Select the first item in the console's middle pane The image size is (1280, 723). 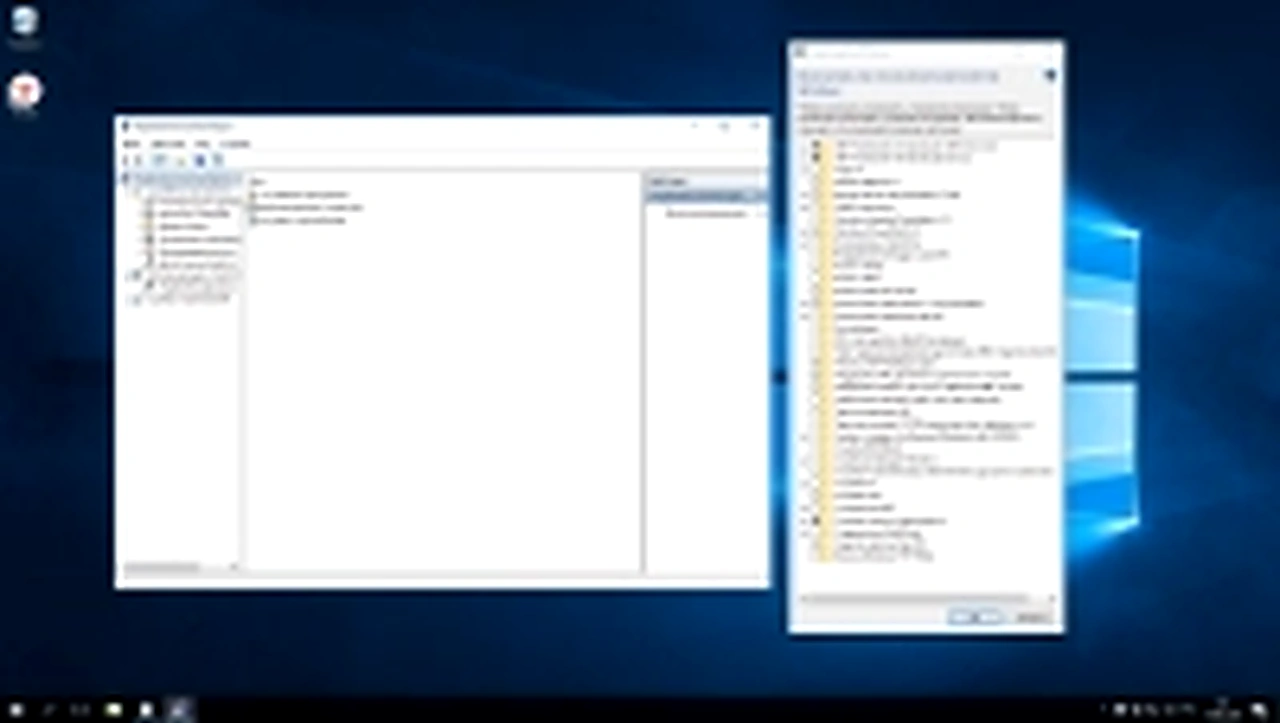(300, 194)
